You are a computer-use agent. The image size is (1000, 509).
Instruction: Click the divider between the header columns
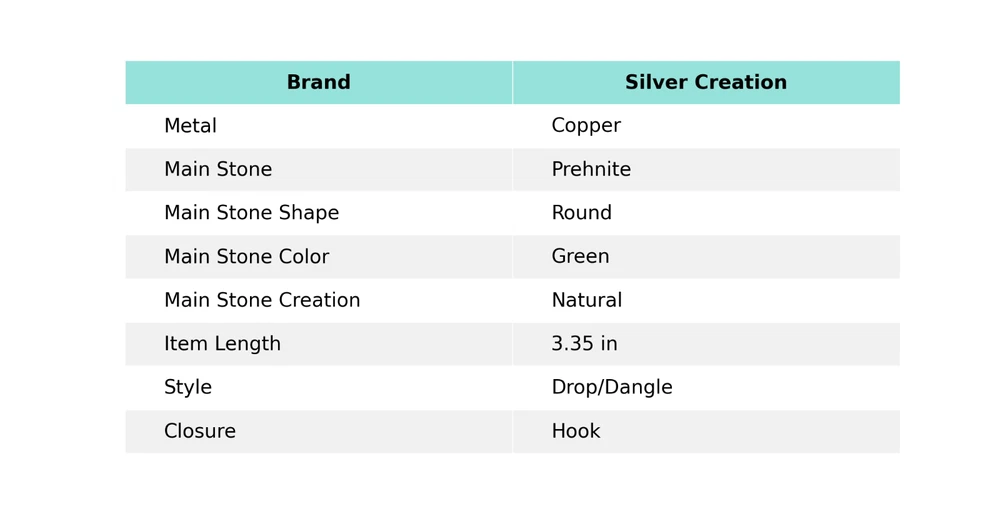click(x=512, y=83)
